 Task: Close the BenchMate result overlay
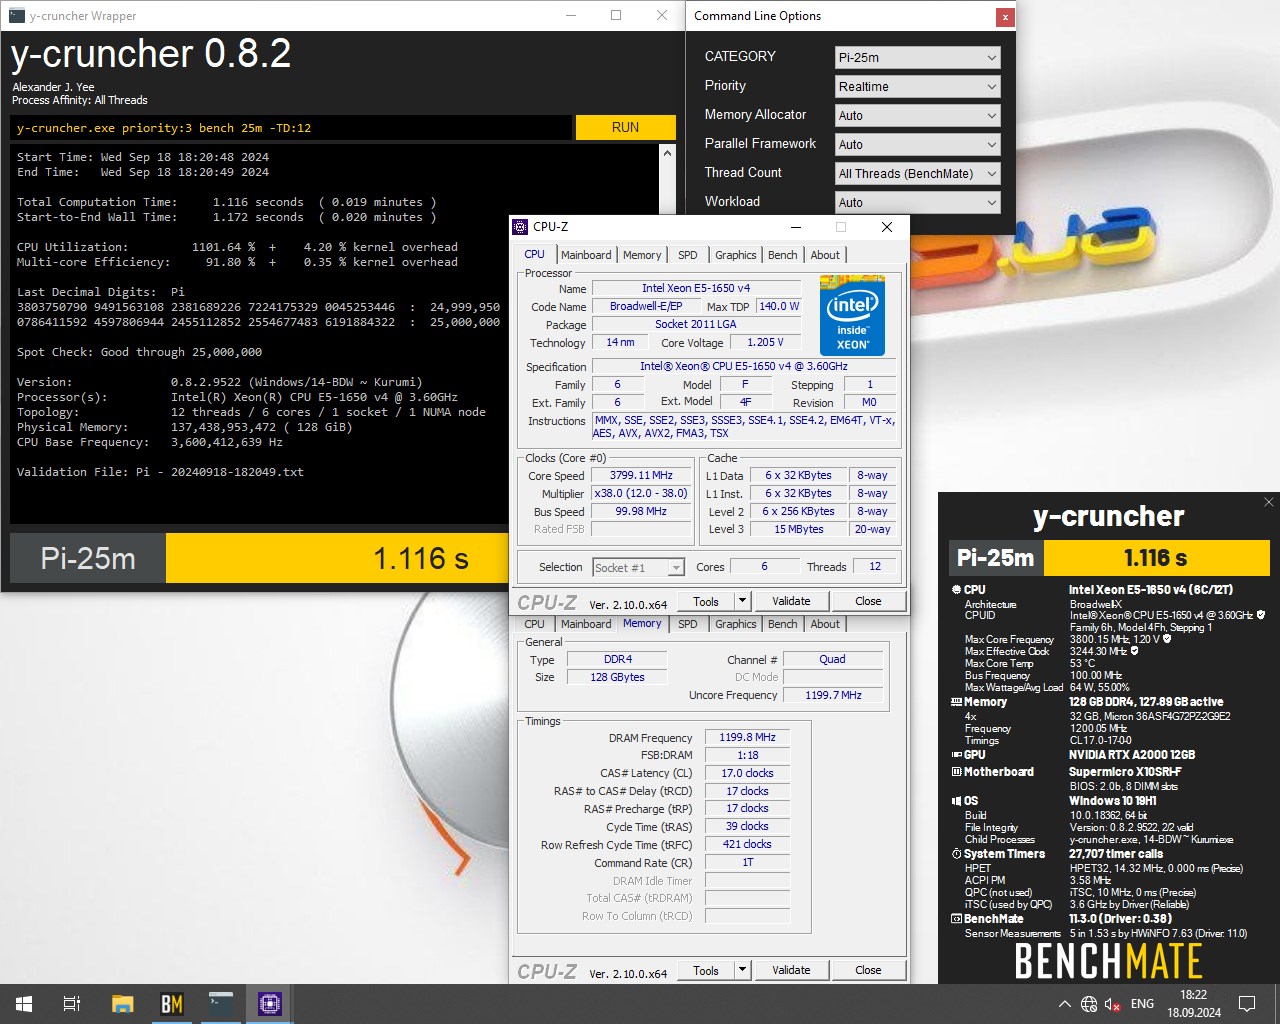pyautogui.click(x=1269, y=502)
